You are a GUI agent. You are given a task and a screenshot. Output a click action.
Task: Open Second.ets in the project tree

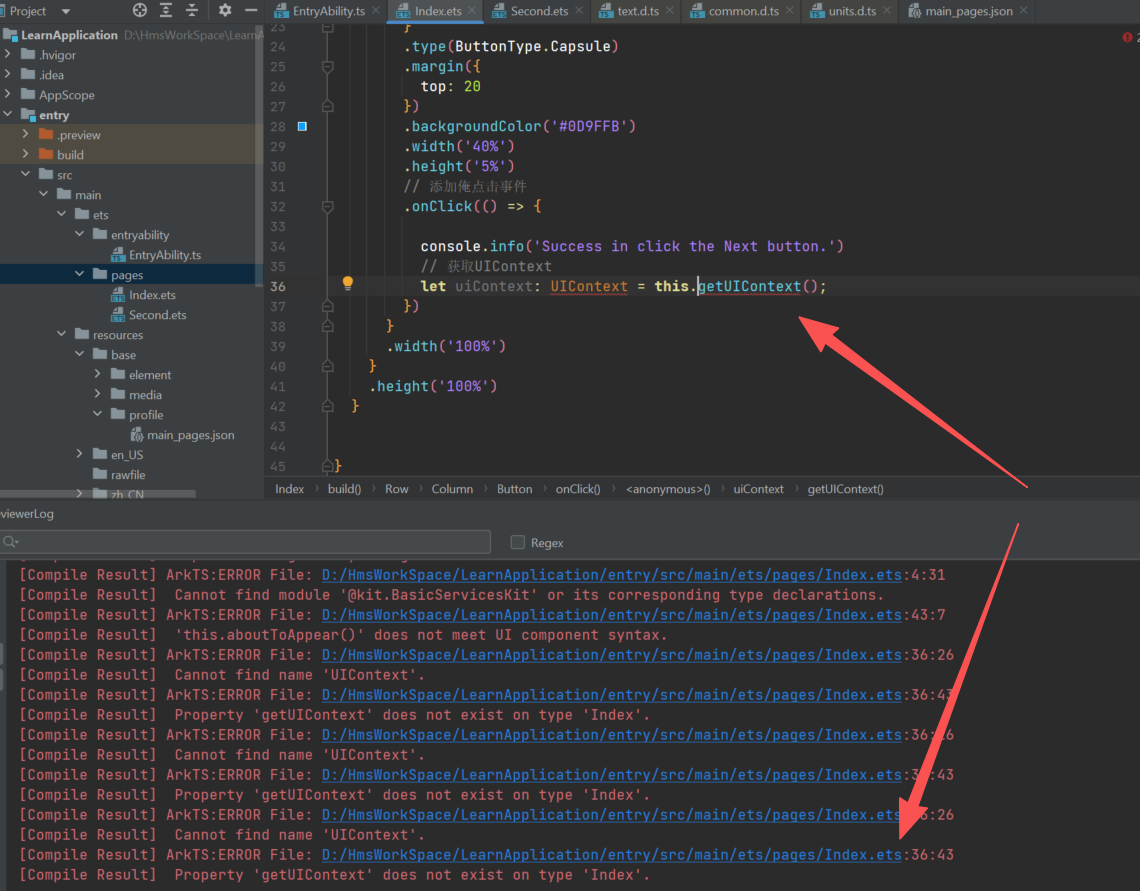tap(157, 315)
